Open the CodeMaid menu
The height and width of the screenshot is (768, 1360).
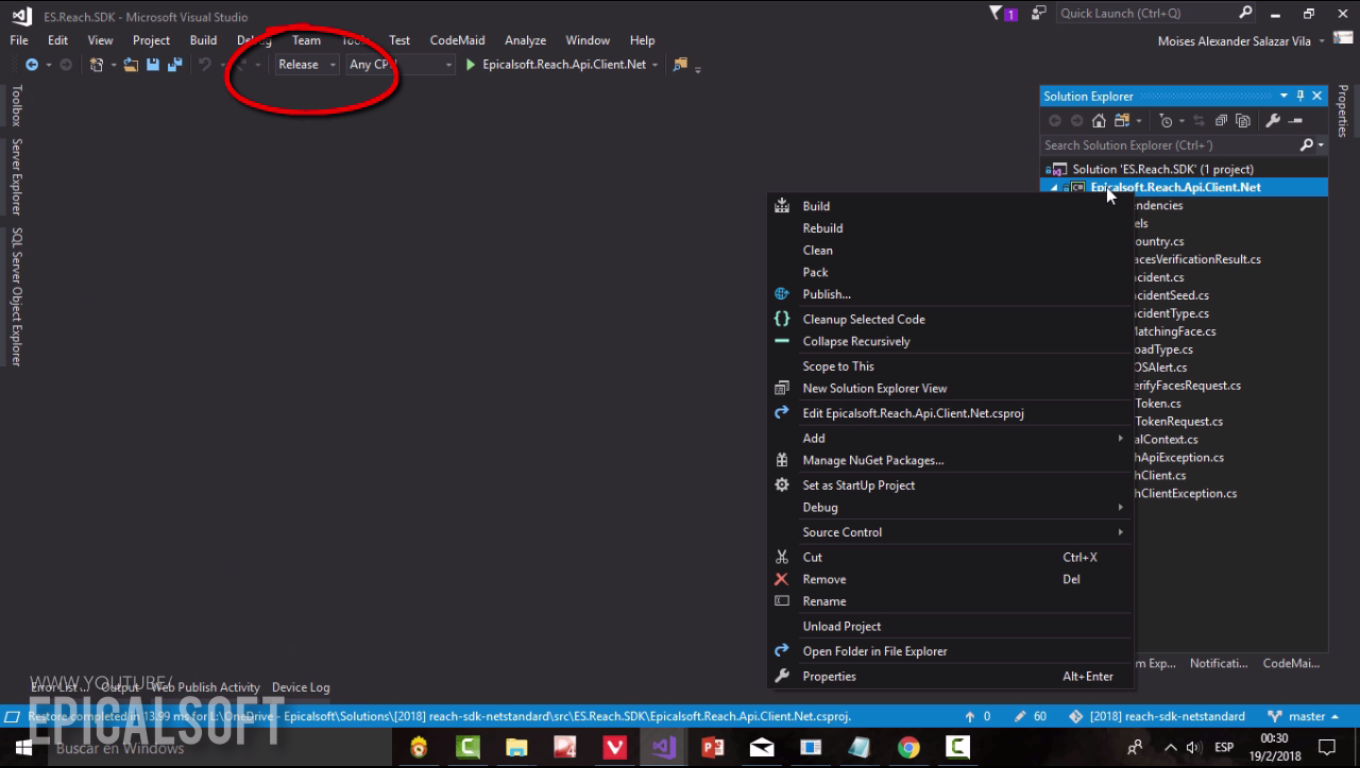pos(457,40)
